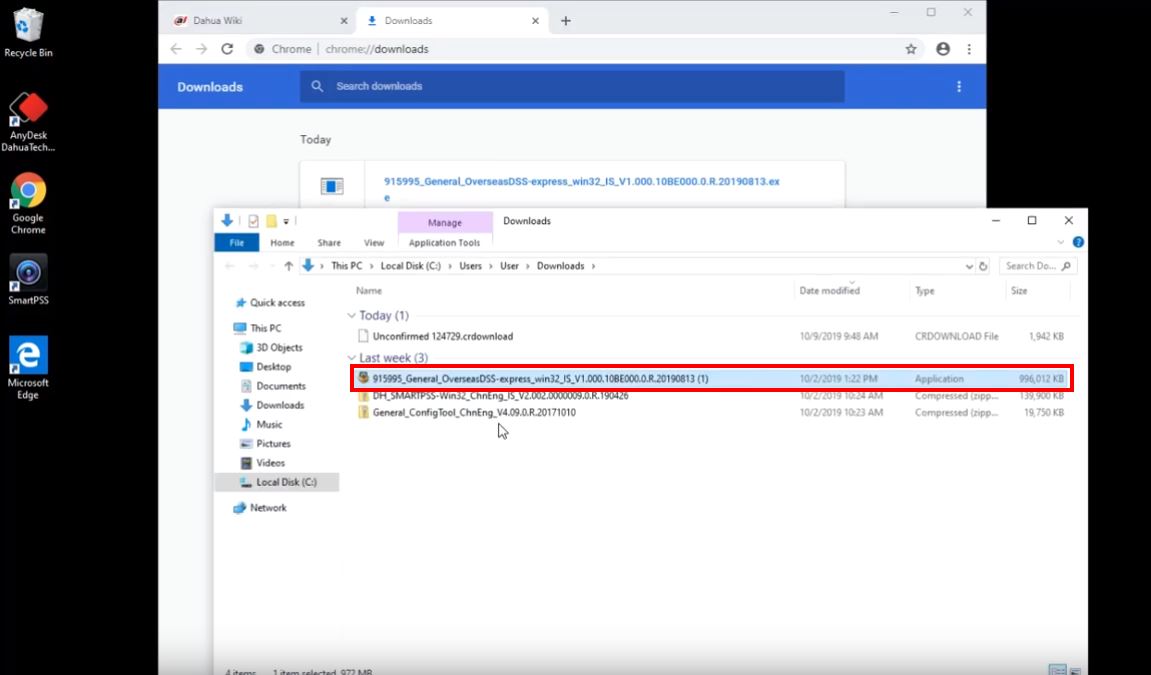The height and width of the screenshot is (675, 1151).
Task: Collapse the Last week (3) group
Action: [352, 358]
